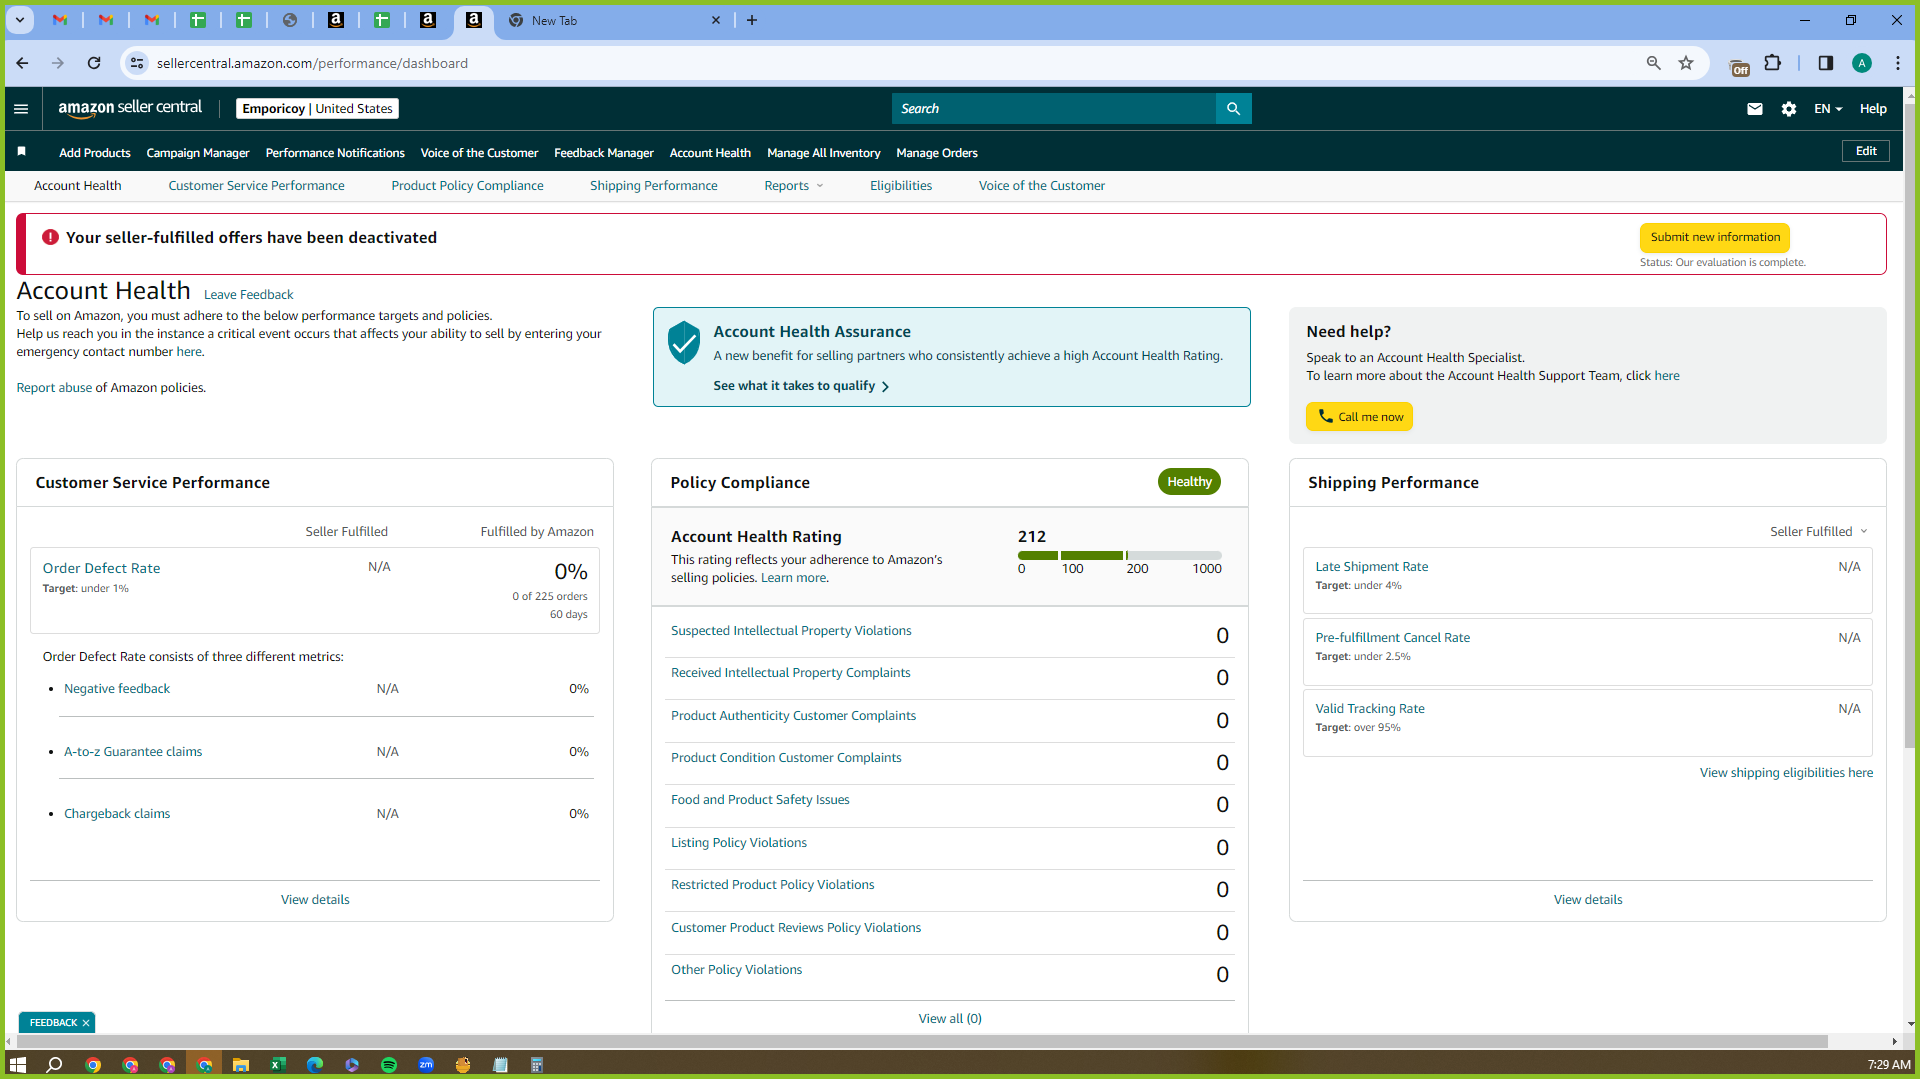Click the extension icon with the Off badge

pyautogui.click(x=1739, y=66)
